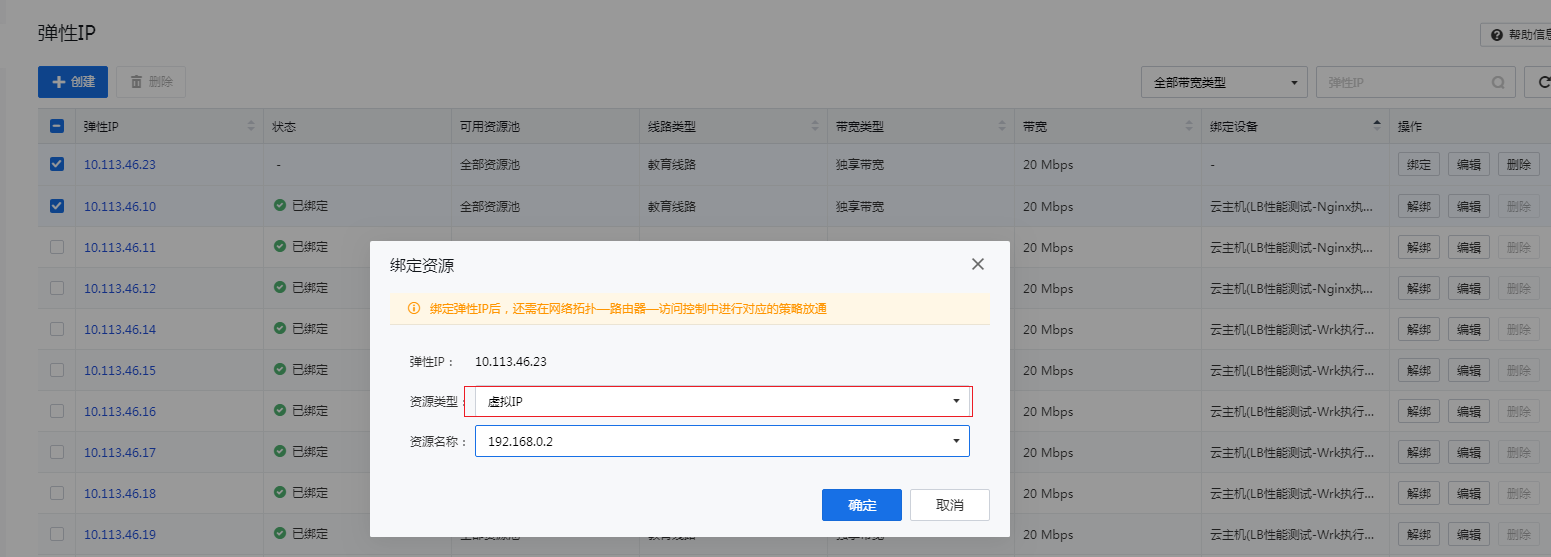The width and height of the screenshot is (1551, 557).
Task: Open the 10.113.46.11 IP link
Action: point(120,247)
